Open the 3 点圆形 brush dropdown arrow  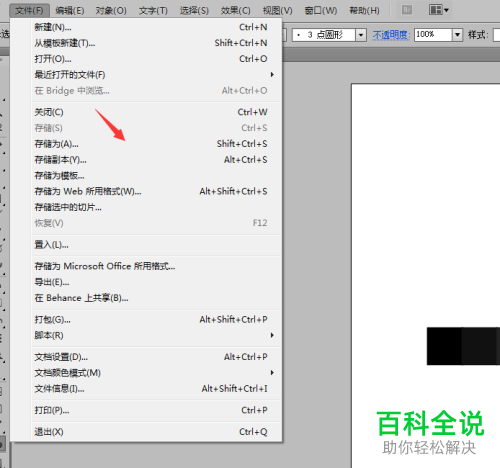click(x=361, y=35)
